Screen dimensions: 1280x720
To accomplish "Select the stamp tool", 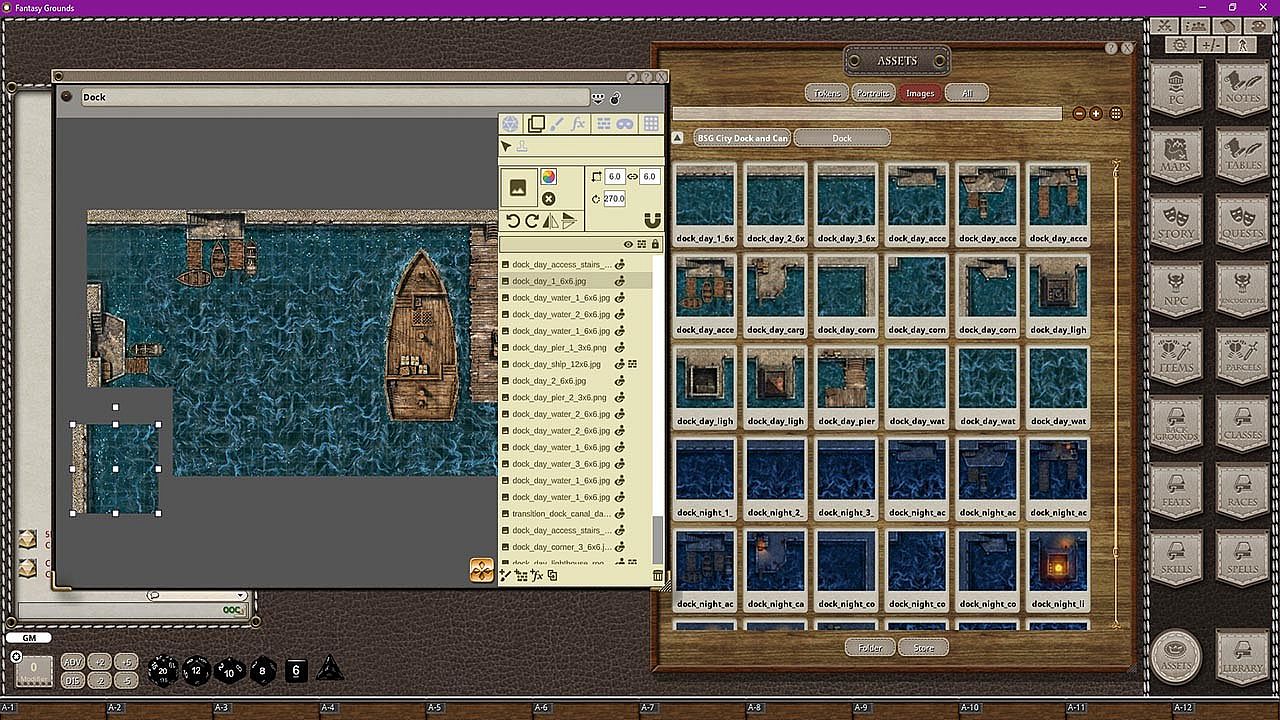I will pyautogui.click(x=522, y=147).
